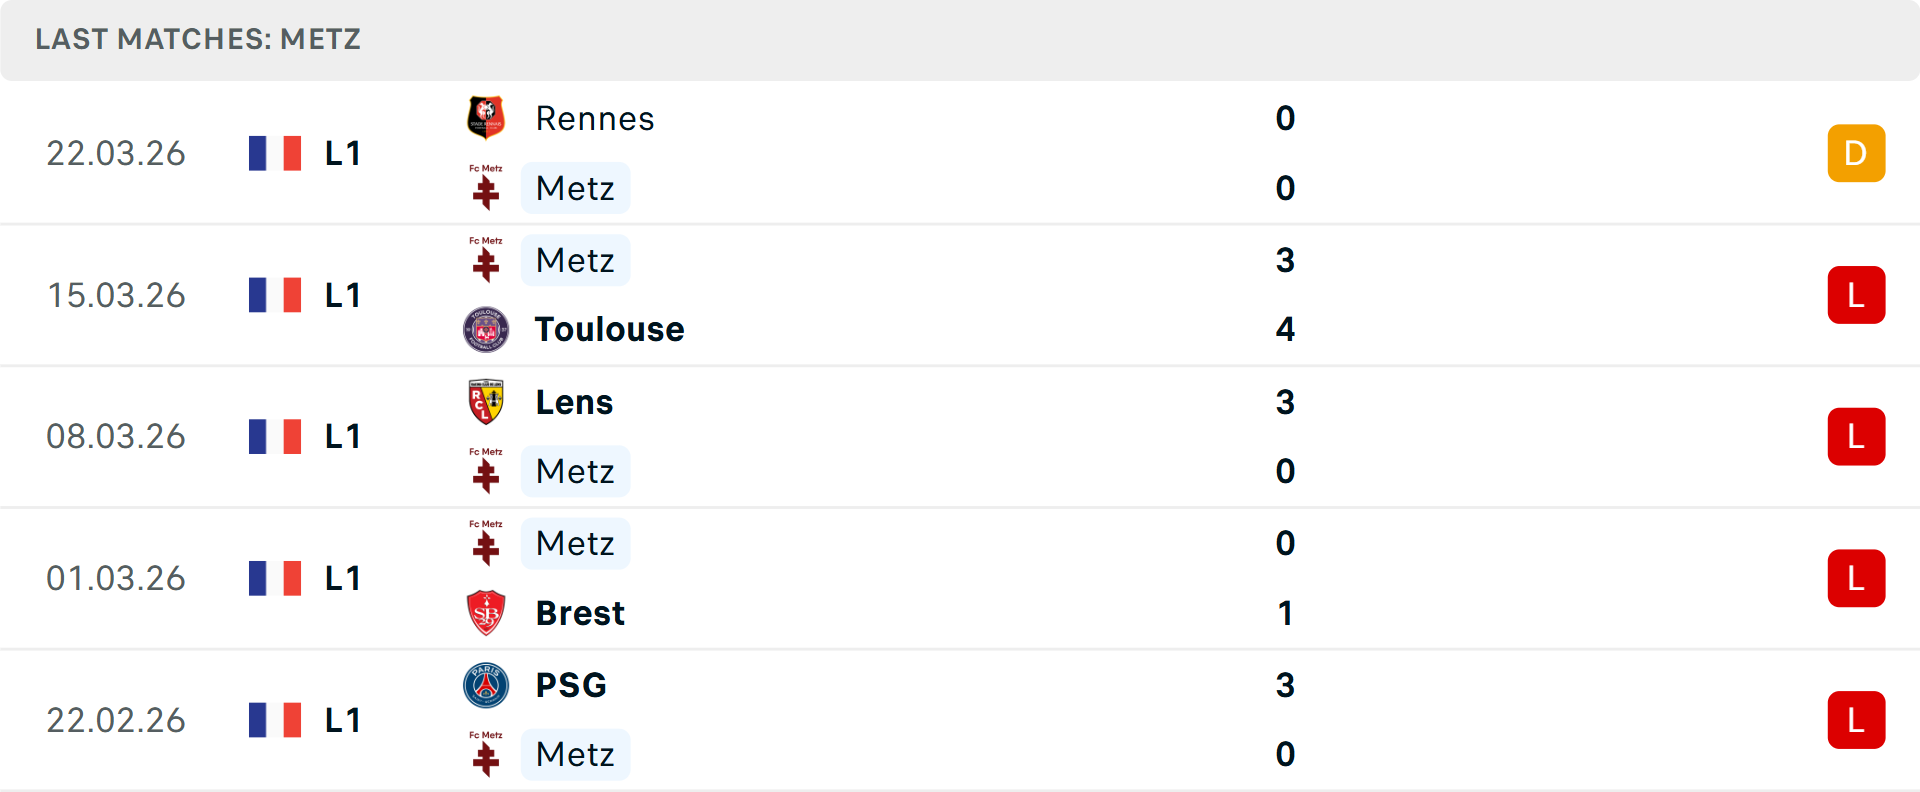This screenshot has height=792, width=1920.
Task: Open the Brest team link
Action: [580, 613]
